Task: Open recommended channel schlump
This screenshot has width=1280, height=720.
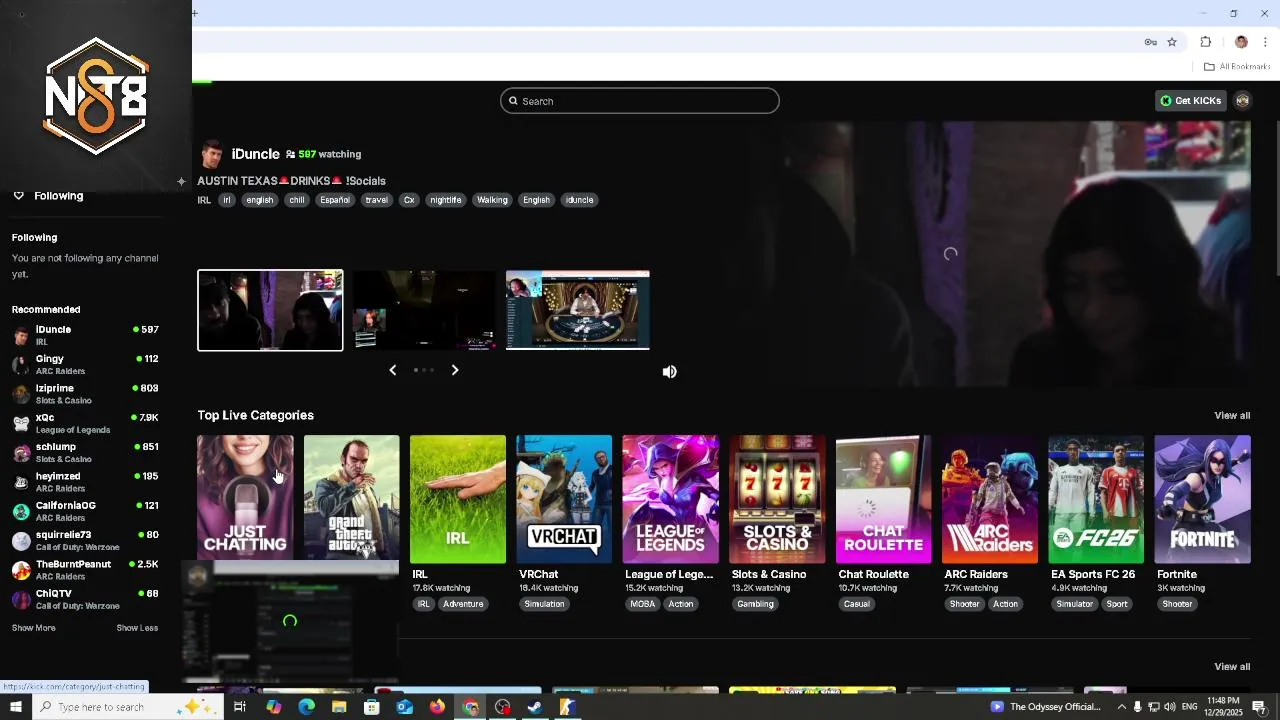Action: [x=85, y=452]
